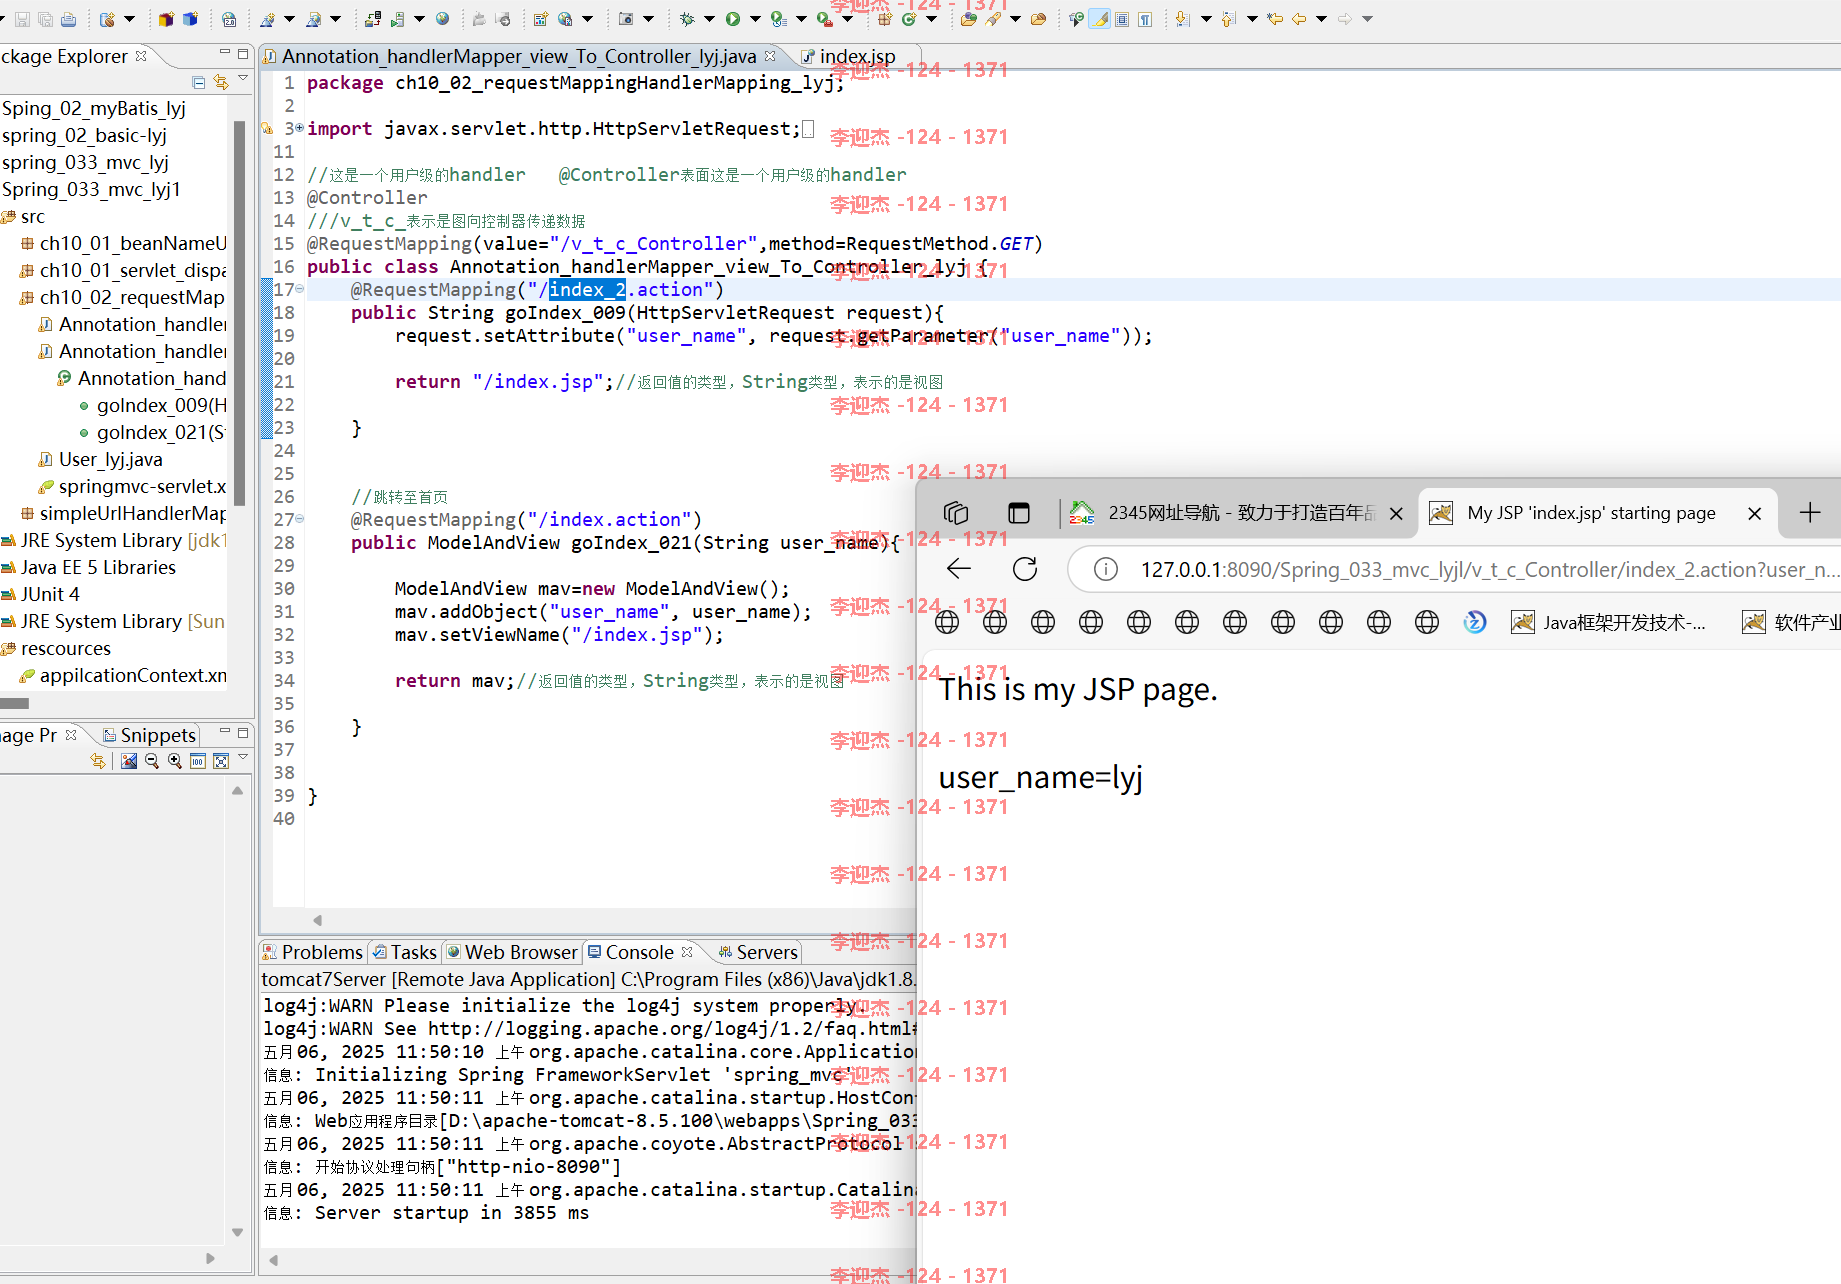Screen dimensions: 1841x1284
Task: Close the 2345网址导航 browser tab
Action: 1396,513
